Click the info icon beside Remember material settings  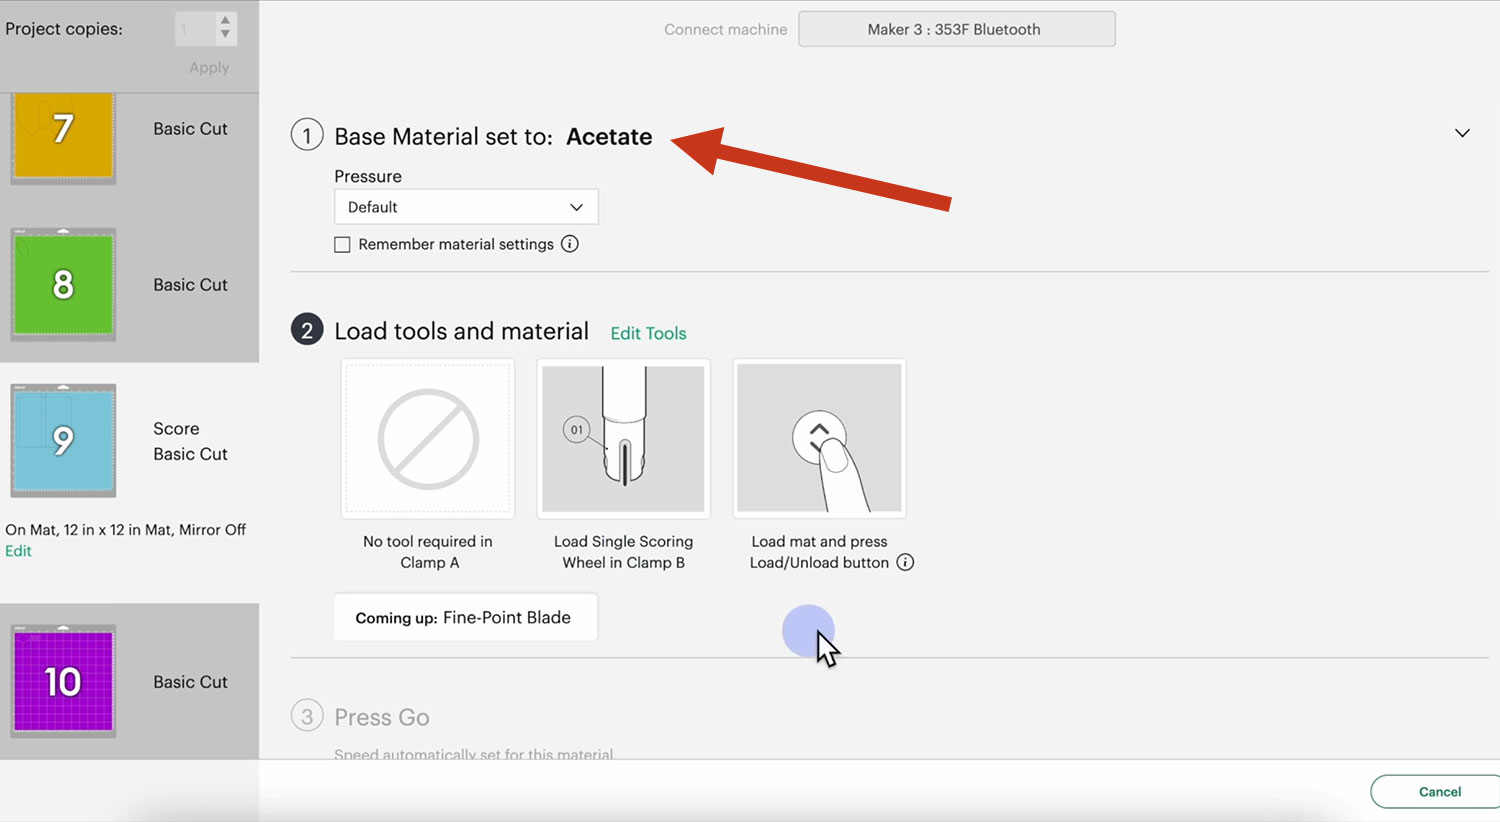[x=570, y=244]
